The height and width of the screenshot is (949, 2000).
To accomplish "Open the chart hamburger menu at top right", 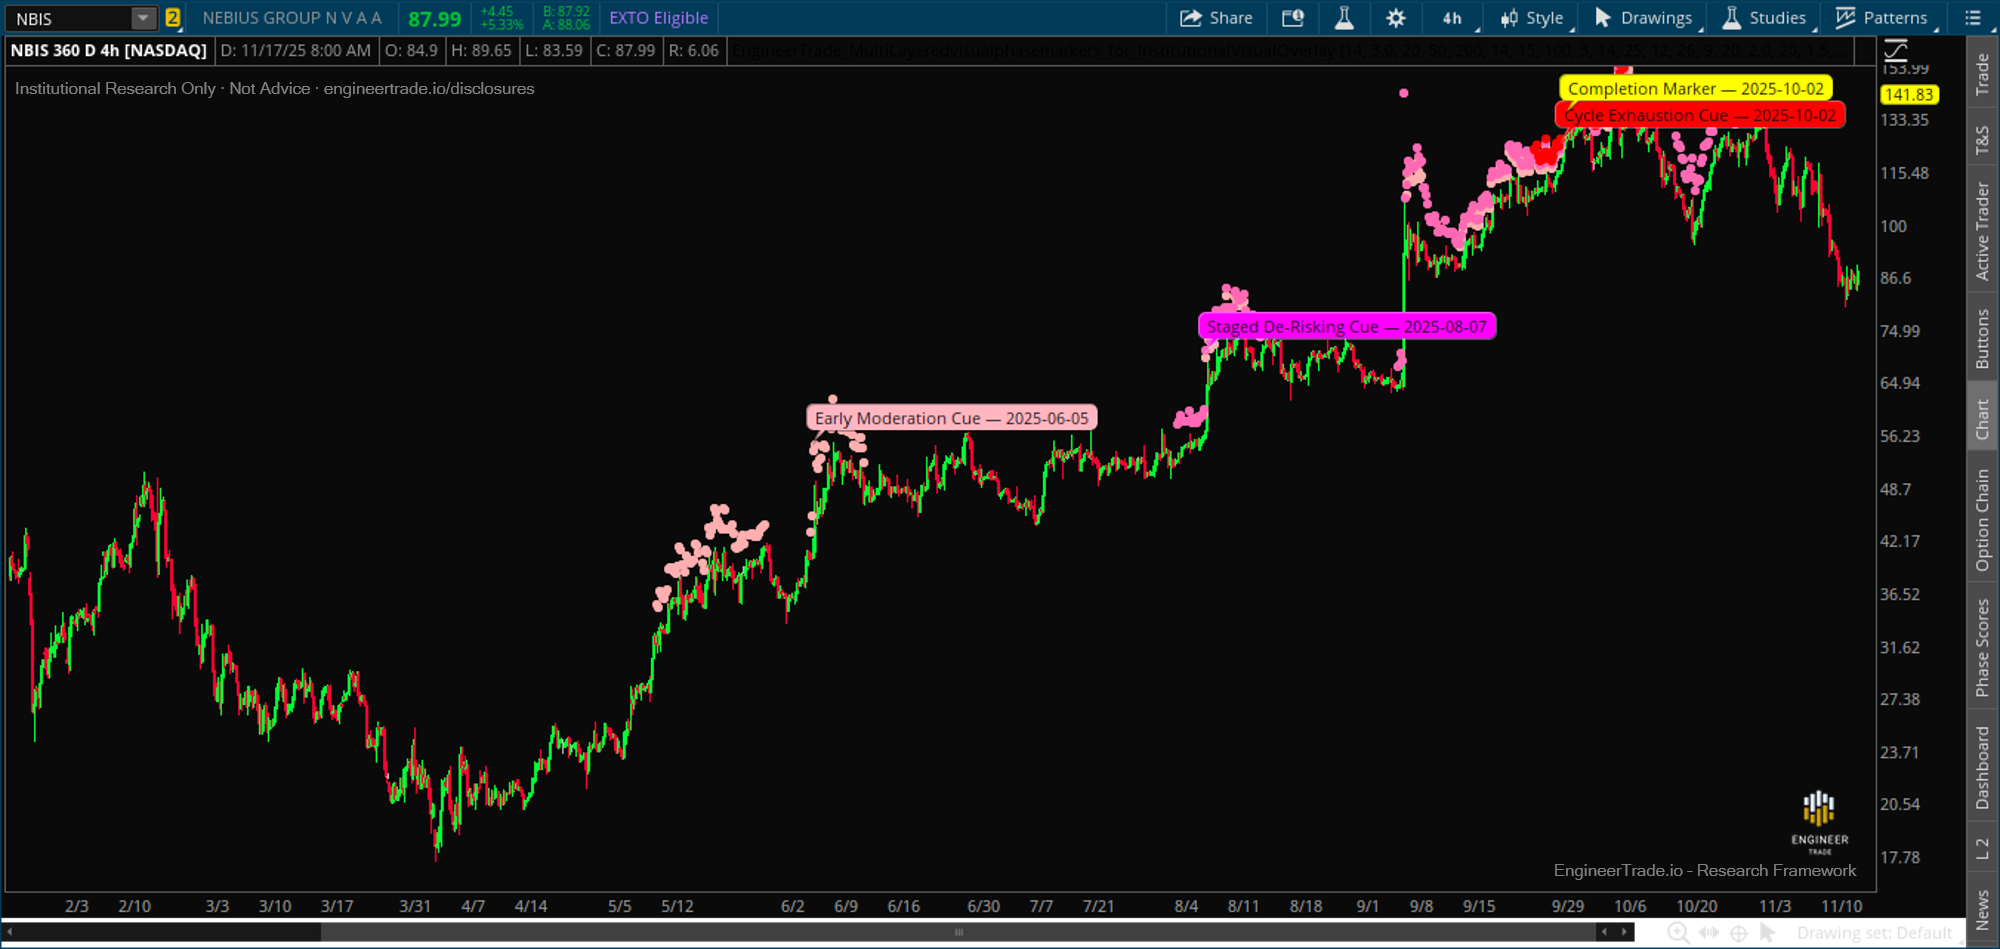I will click(x=1971, y=17).
